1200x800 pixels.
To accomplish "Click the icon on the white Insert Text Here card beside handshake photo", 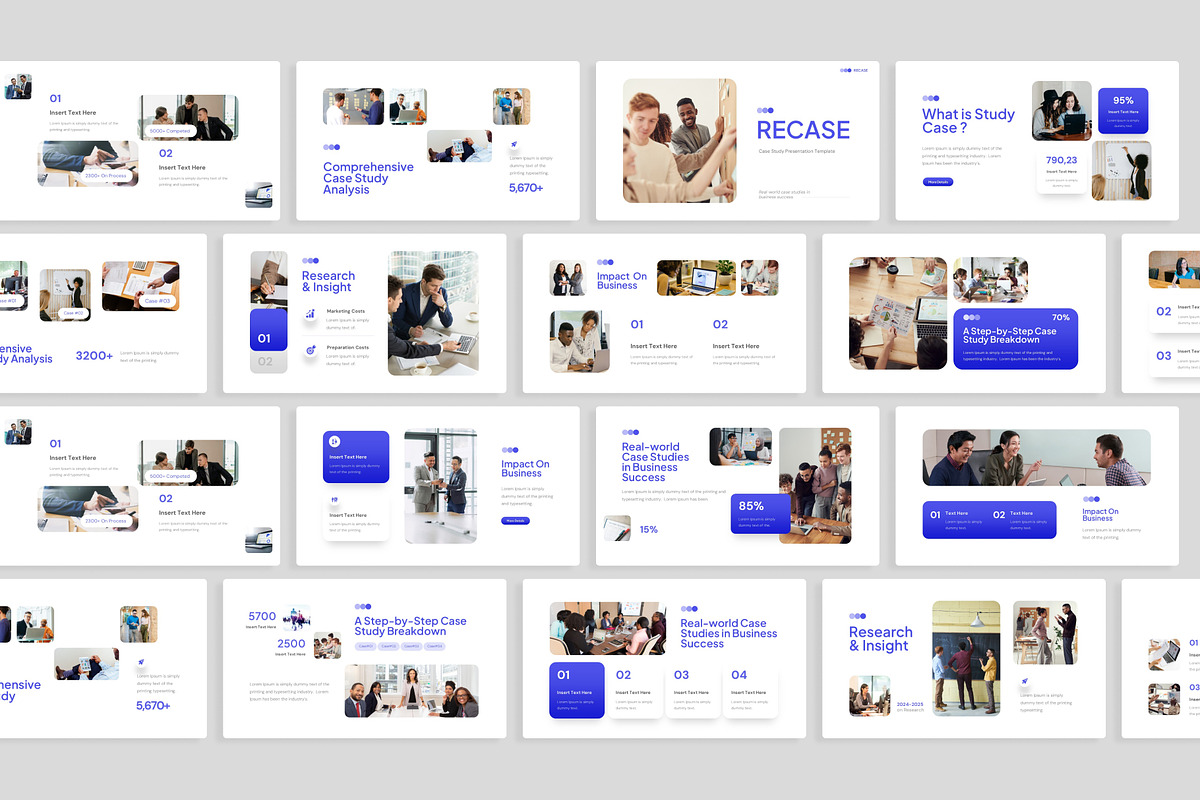I will click(334, 500).
